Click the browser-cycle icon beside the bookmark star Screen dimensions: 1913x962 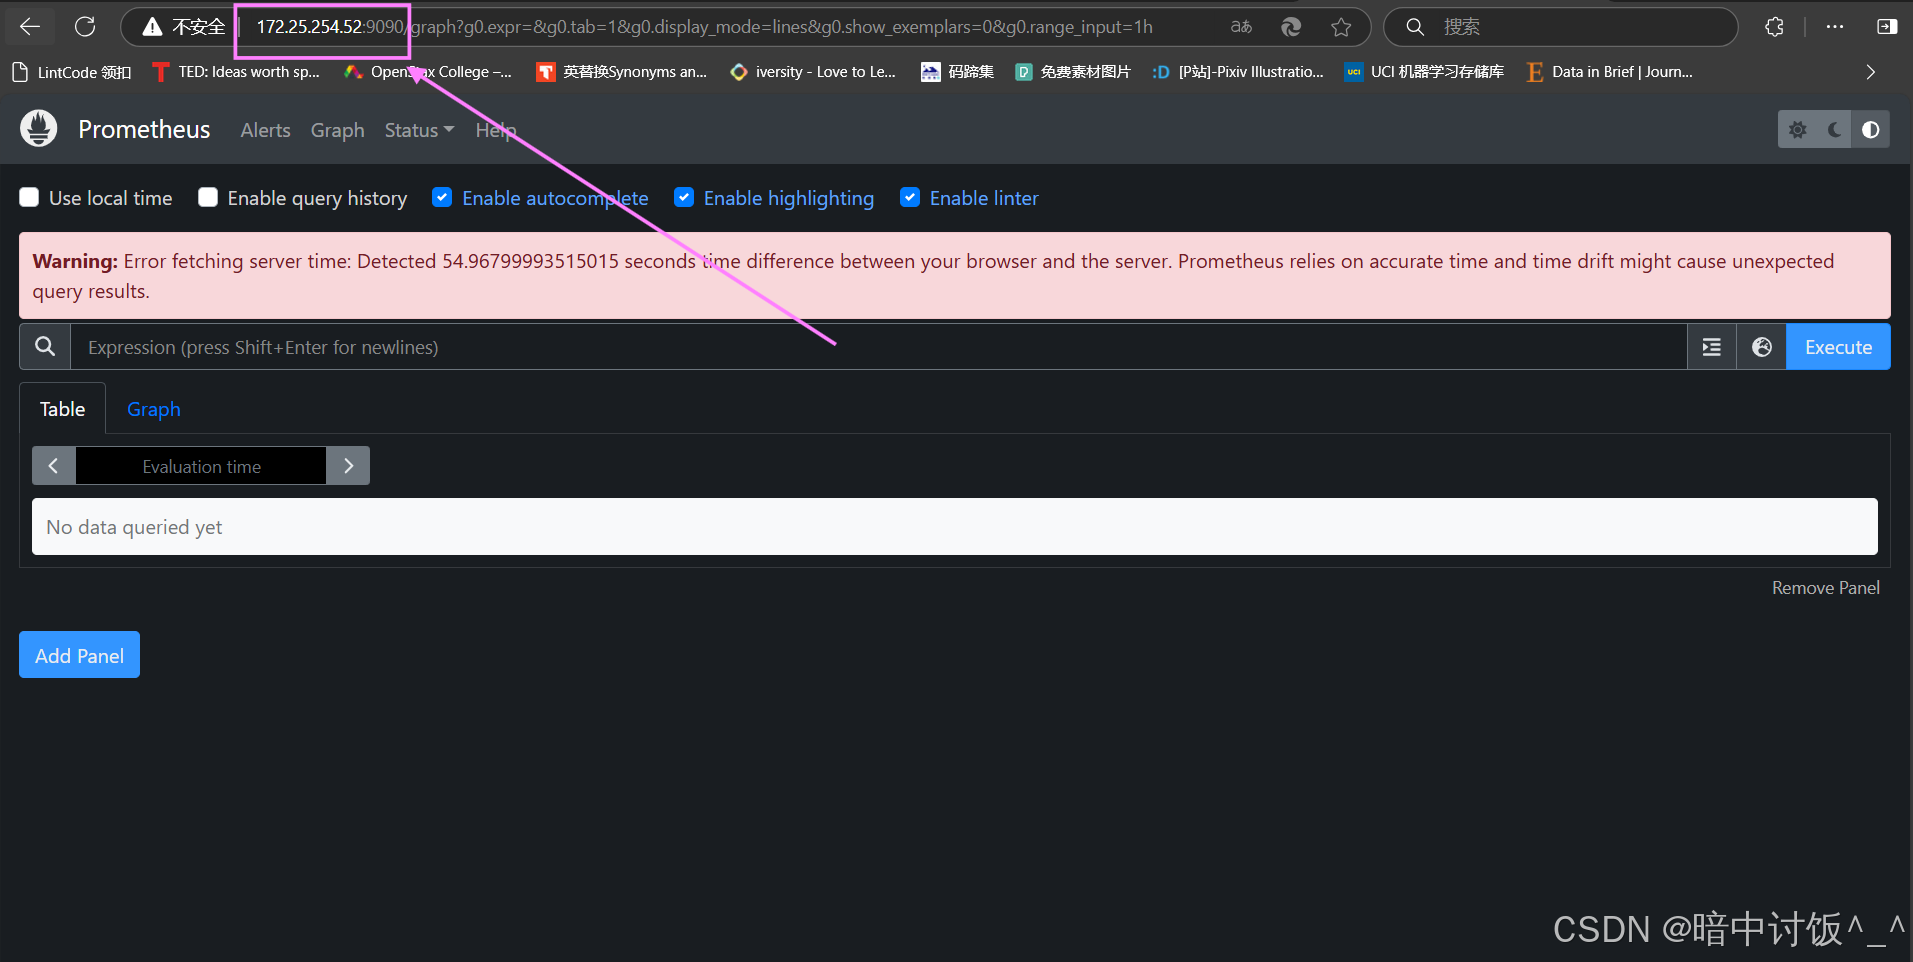(1291, 27)
